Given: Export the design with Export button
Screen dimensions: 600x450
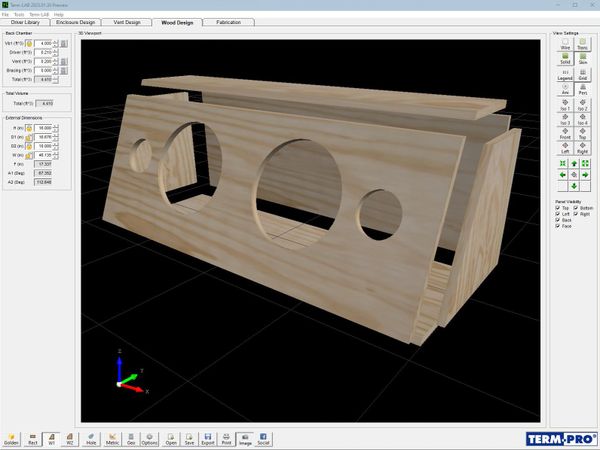Looking at the screenshot, I should 208,439.
